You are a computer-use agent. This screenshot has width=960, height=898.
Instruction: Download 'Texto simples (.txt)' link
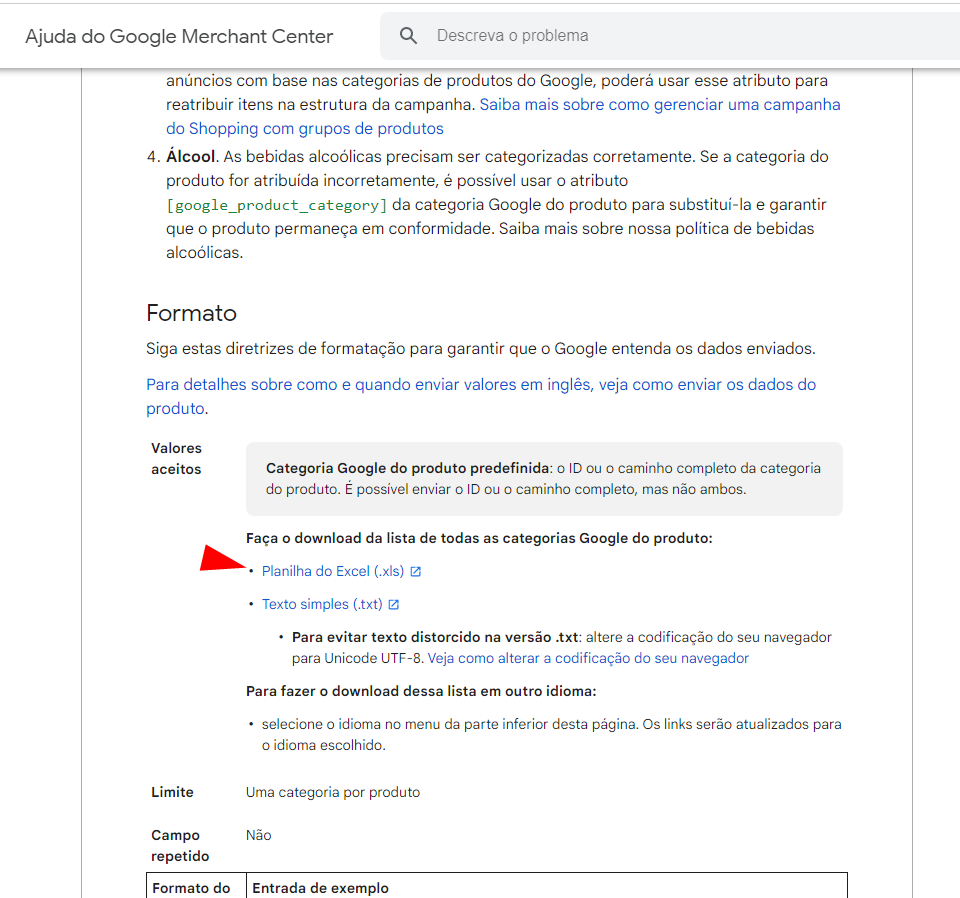tap(322, 604)
